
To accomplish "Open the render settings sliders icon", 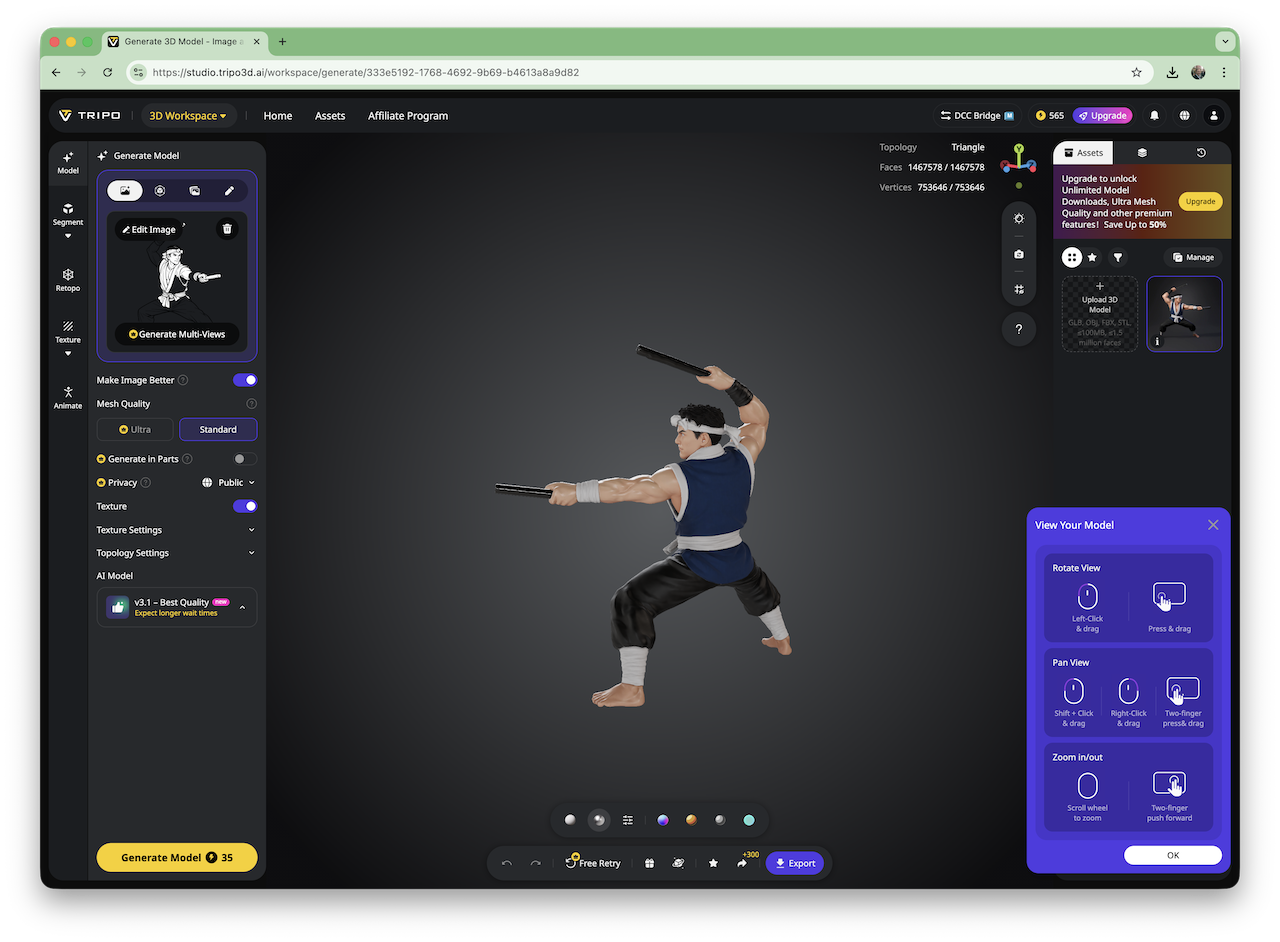I will 628,820.
